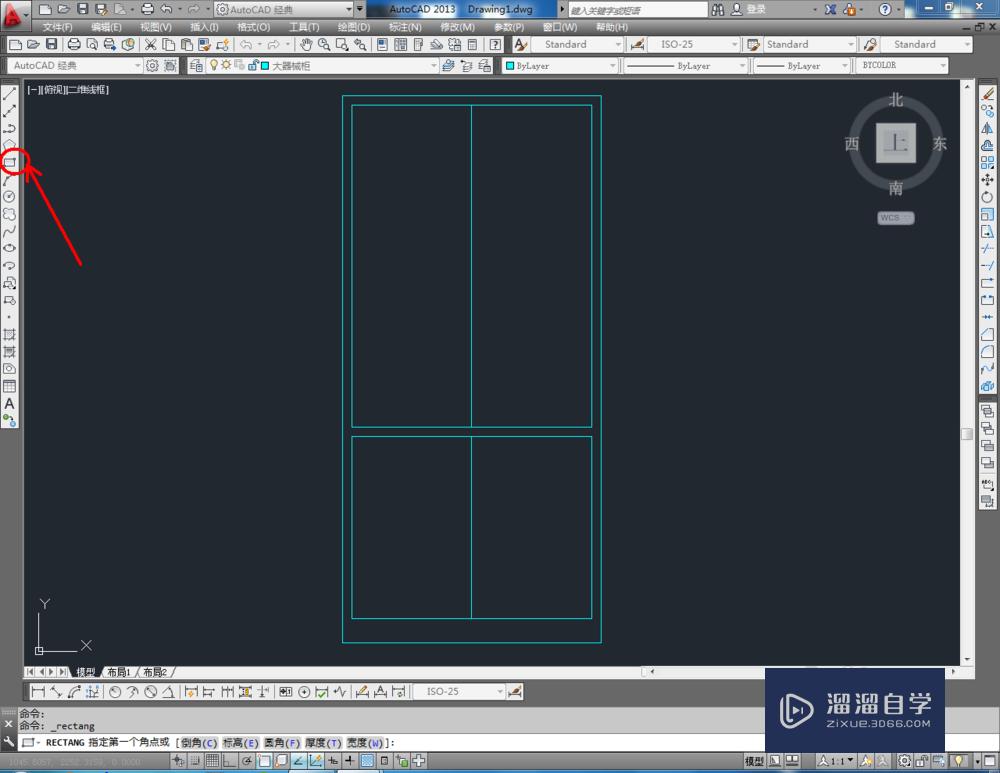Screen dimensions: 1000x773
Task: Toggle layer on/off lightbulb for 大器械柜
Action: pyautogui.click(x=214, y=65)
